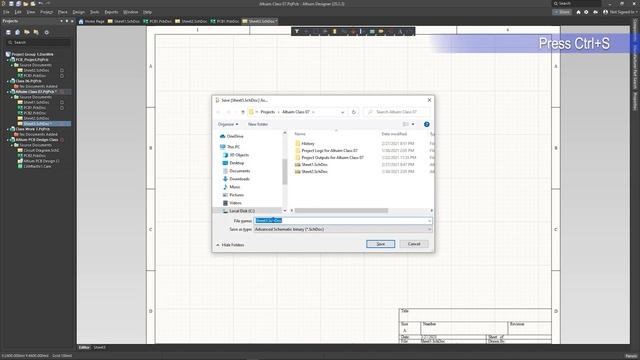Image resolution: width=640 pixels, height=360 pixels.
Task: Go up one folder level in the Save dialog
Action: point(243,112)
